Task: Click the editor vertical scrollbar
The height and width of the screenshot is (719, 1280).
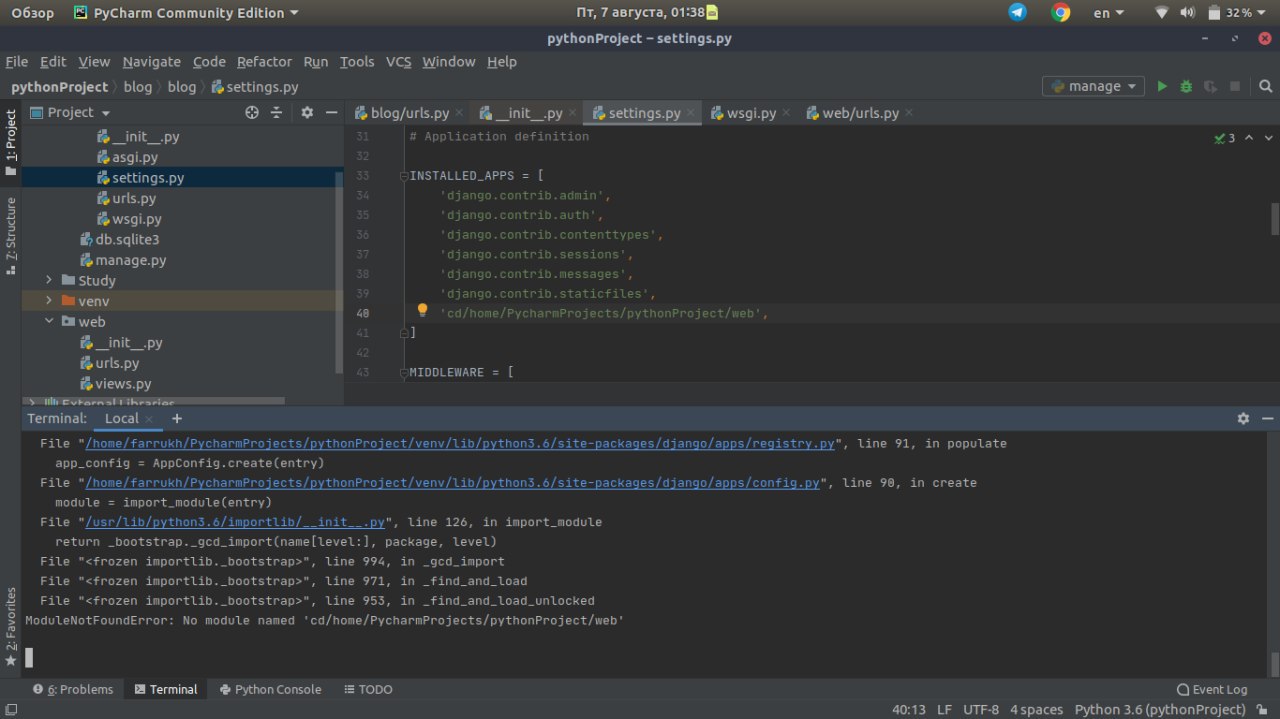Action: coord(1275,218)
